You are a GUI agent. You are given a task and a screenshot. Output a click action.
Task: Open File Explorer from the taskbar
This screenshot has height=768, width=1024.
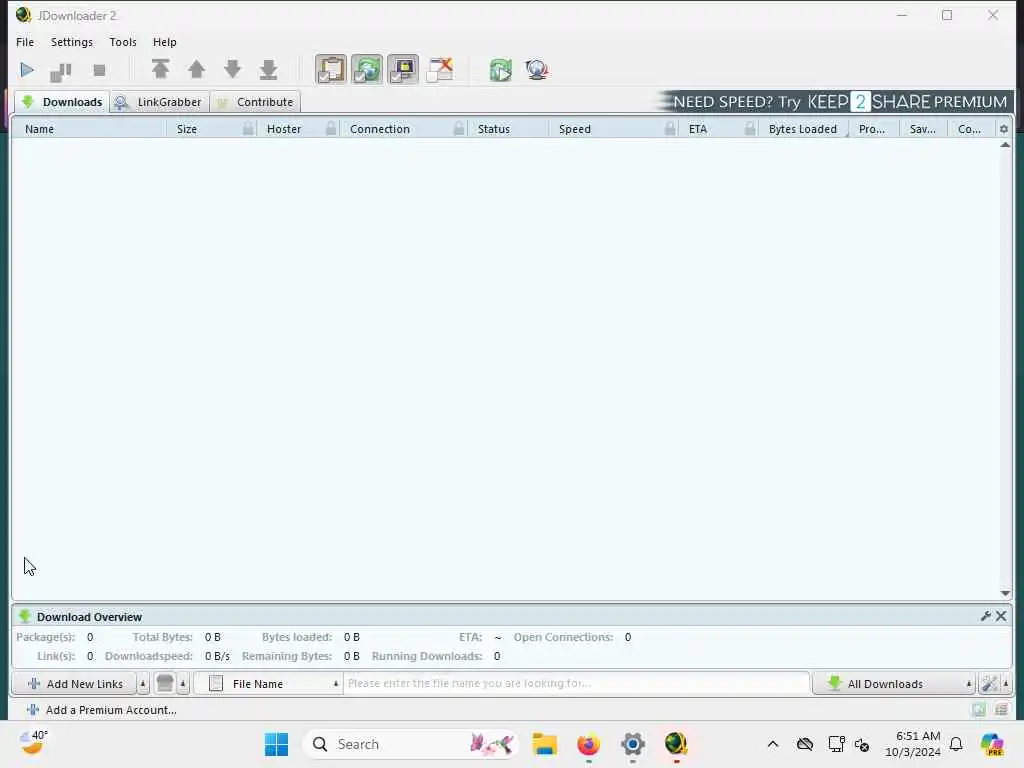click(544, 744)
